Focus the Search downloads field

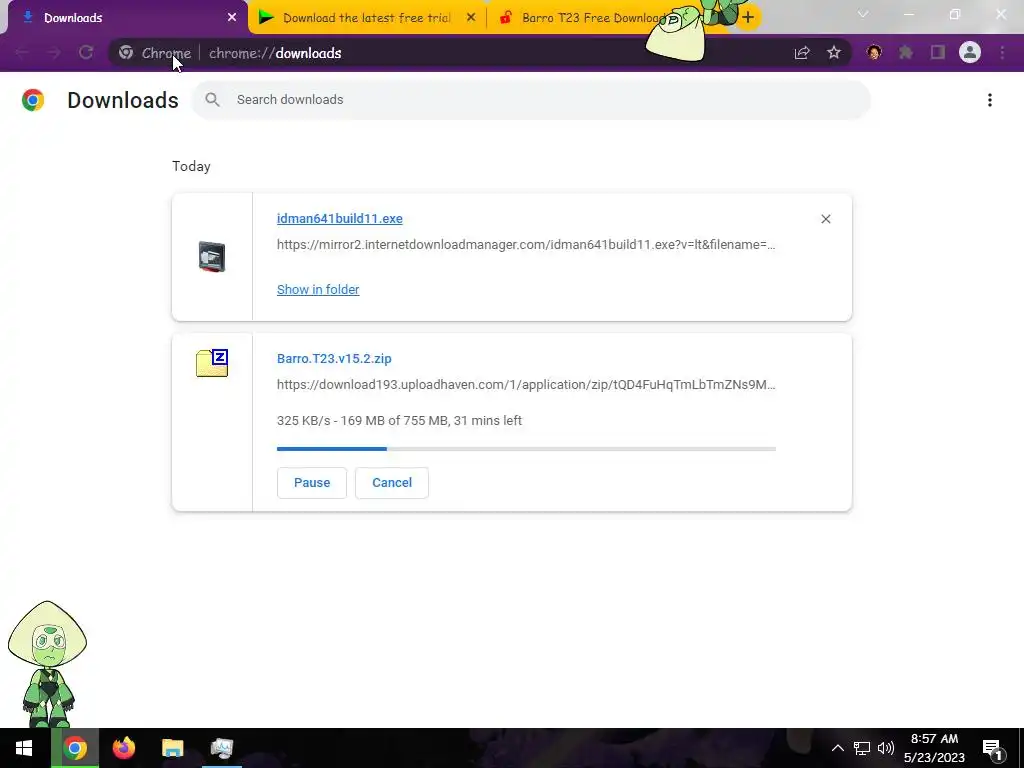point(531,100)
